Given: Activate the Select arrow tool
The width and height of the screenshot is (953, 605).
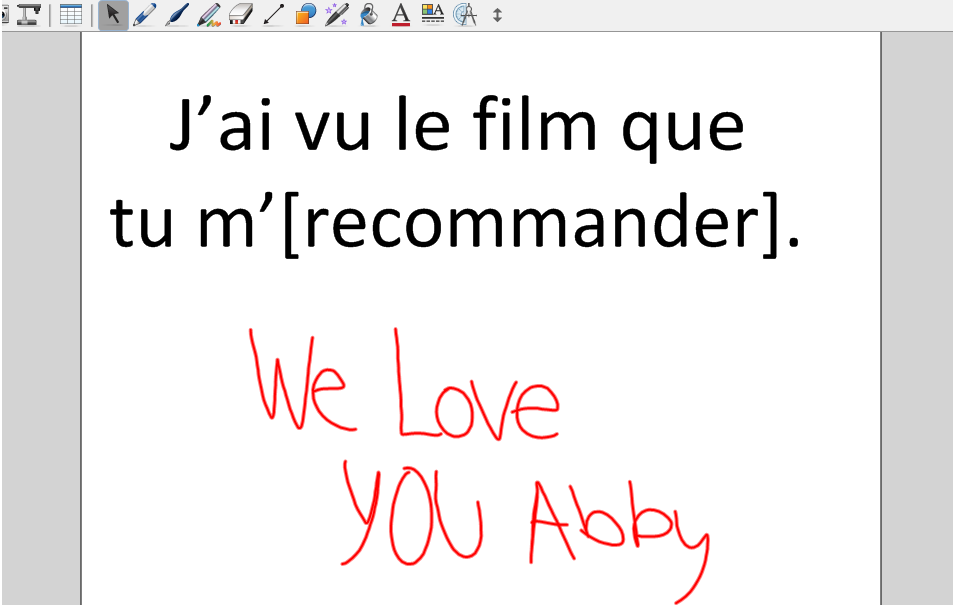Looking at the screenshot, I should click(113, 14).
